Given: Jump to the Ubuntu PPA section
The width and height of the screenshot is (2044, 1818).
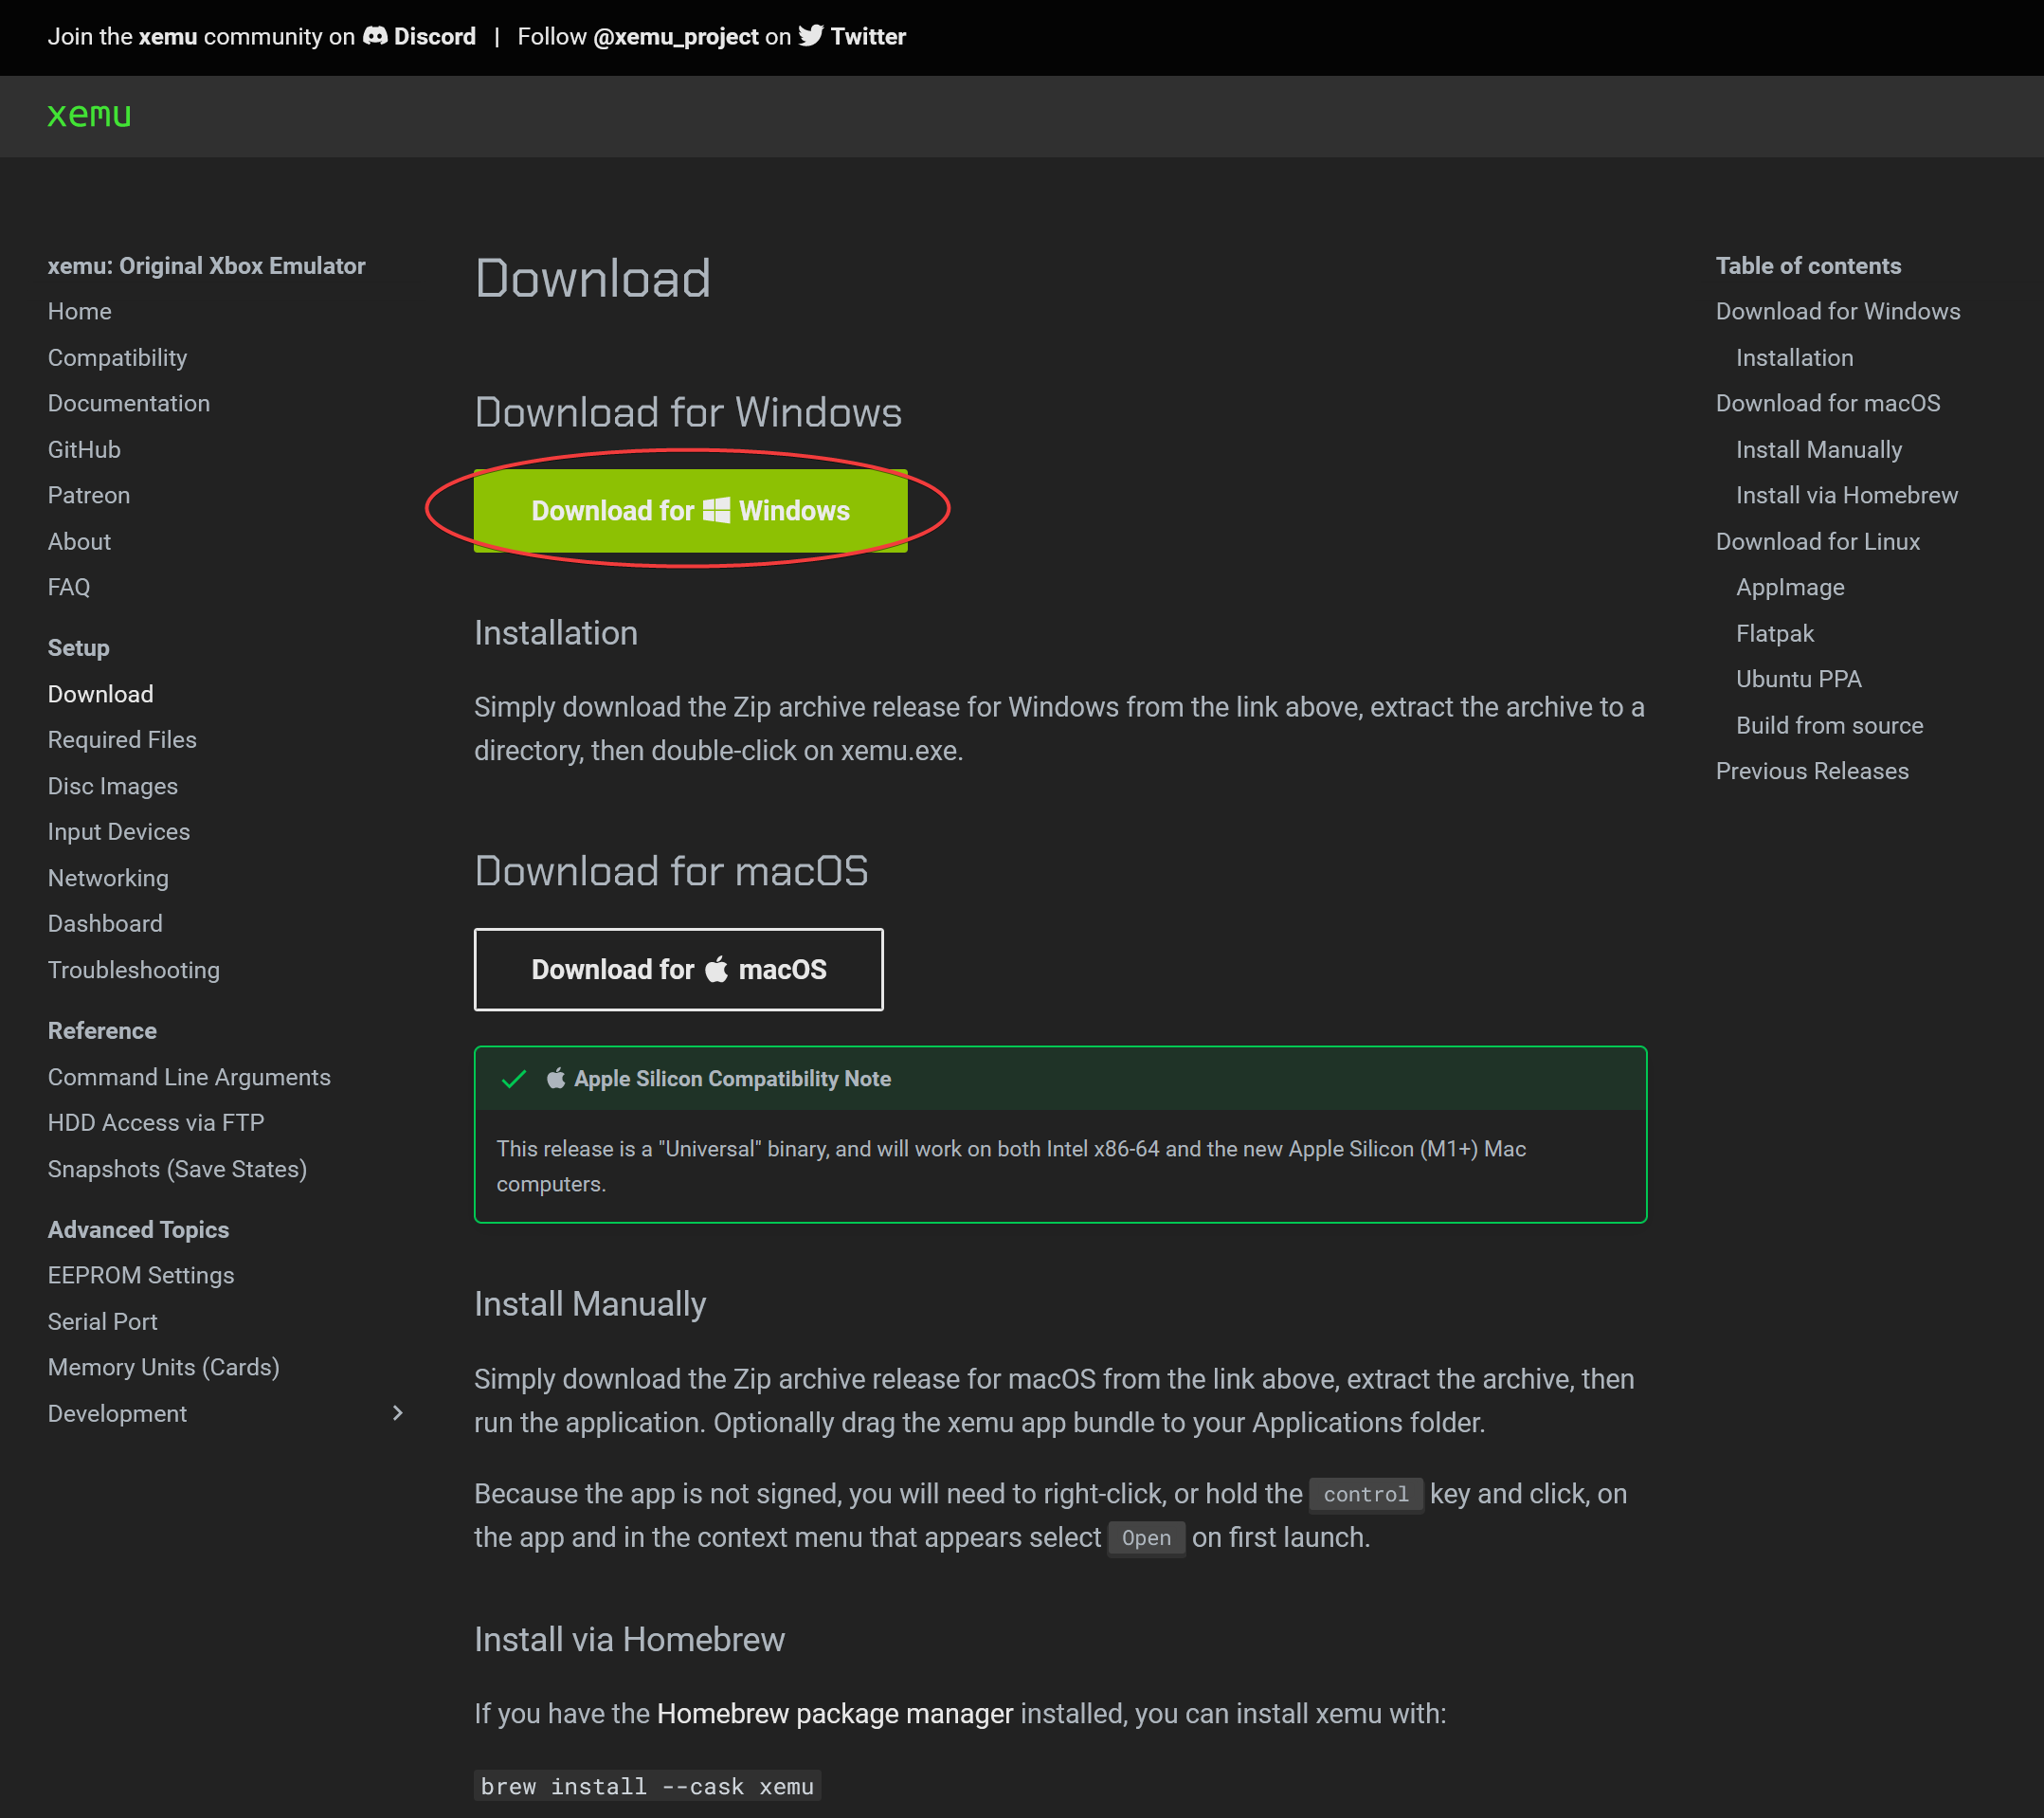Looking at the screenshot, I should (1799, 680).
